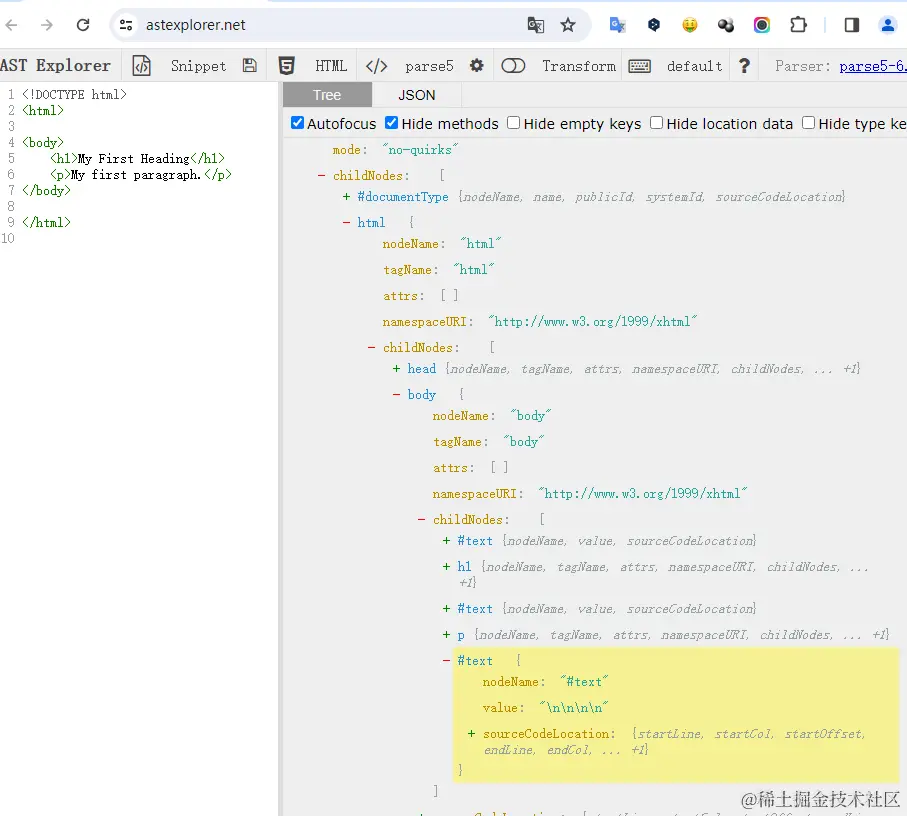Screen dimensions: 907x816
Task: Open the parse5-6 parser link
Action: [x=873, y=66]
